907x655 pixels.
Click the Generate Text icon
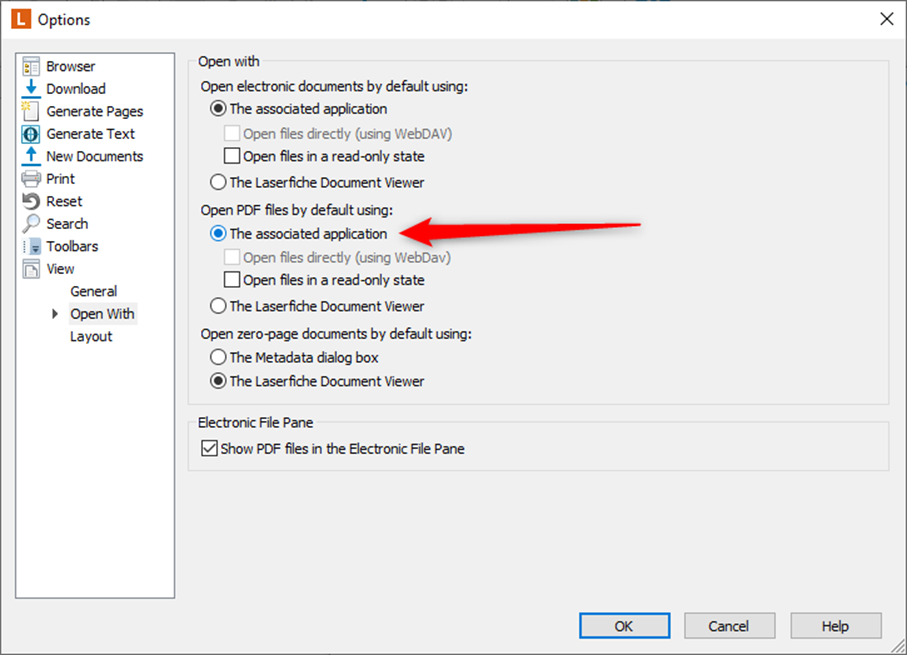[x=31, y=134]
